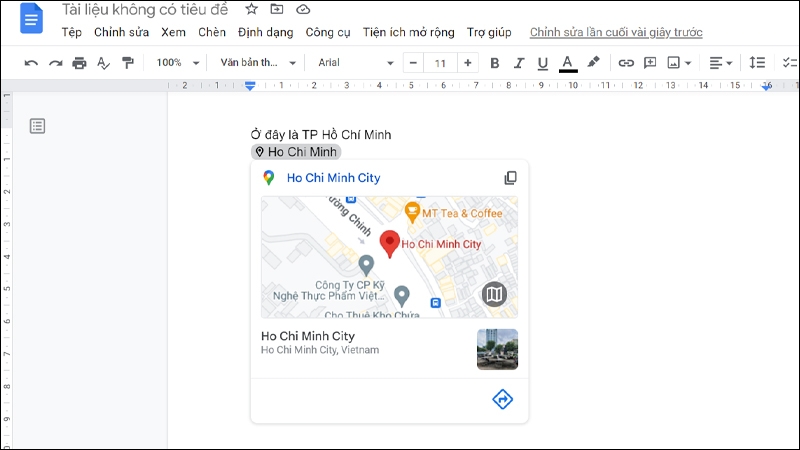Increase font size with plus button
Screen dimensions: 800x450
coord(467,63)
